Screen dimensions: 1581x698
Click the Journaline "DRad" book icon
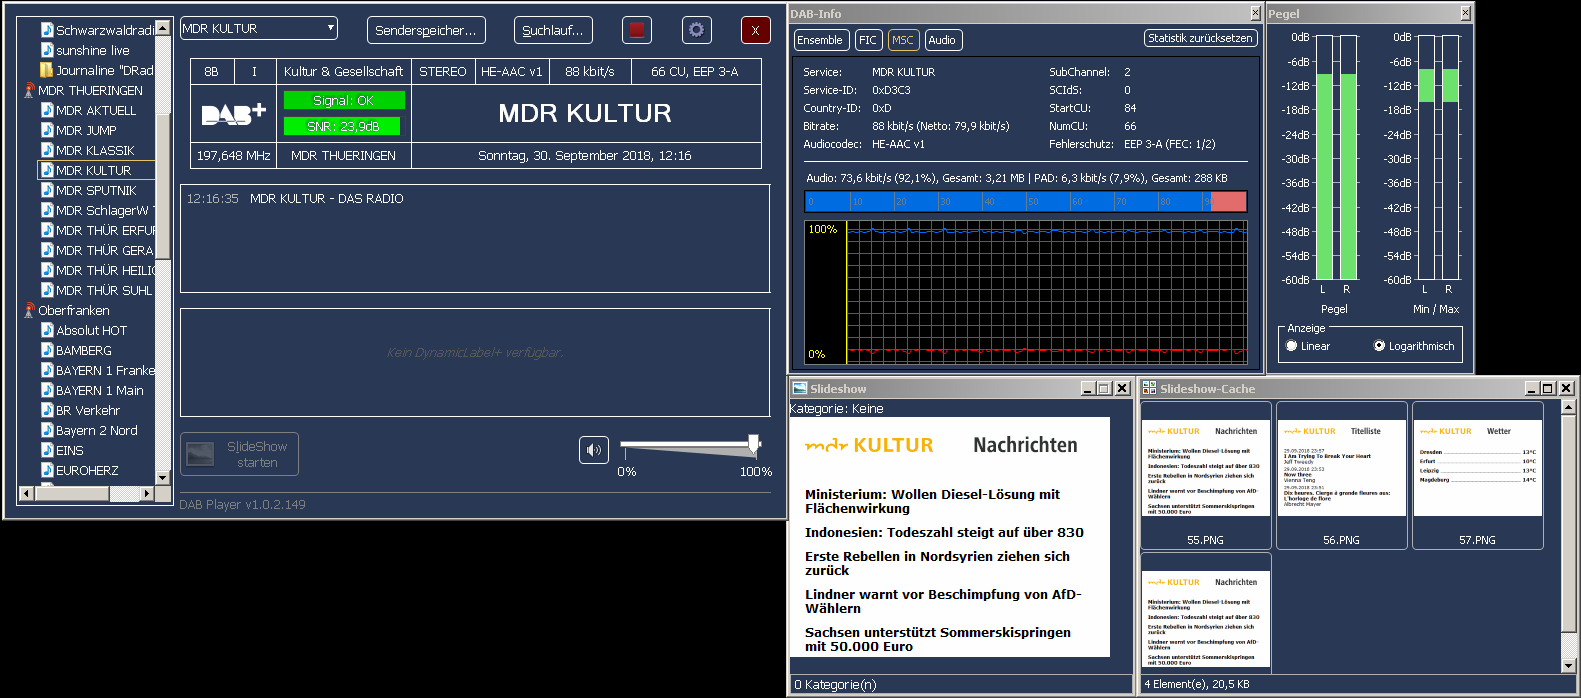pos(46,70)
